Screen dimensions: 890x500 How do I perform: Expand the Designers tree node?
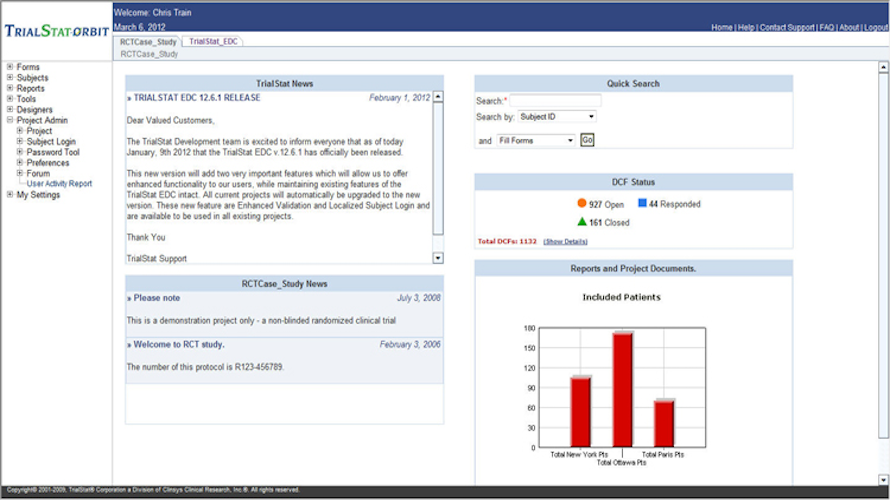click(10, 109)
